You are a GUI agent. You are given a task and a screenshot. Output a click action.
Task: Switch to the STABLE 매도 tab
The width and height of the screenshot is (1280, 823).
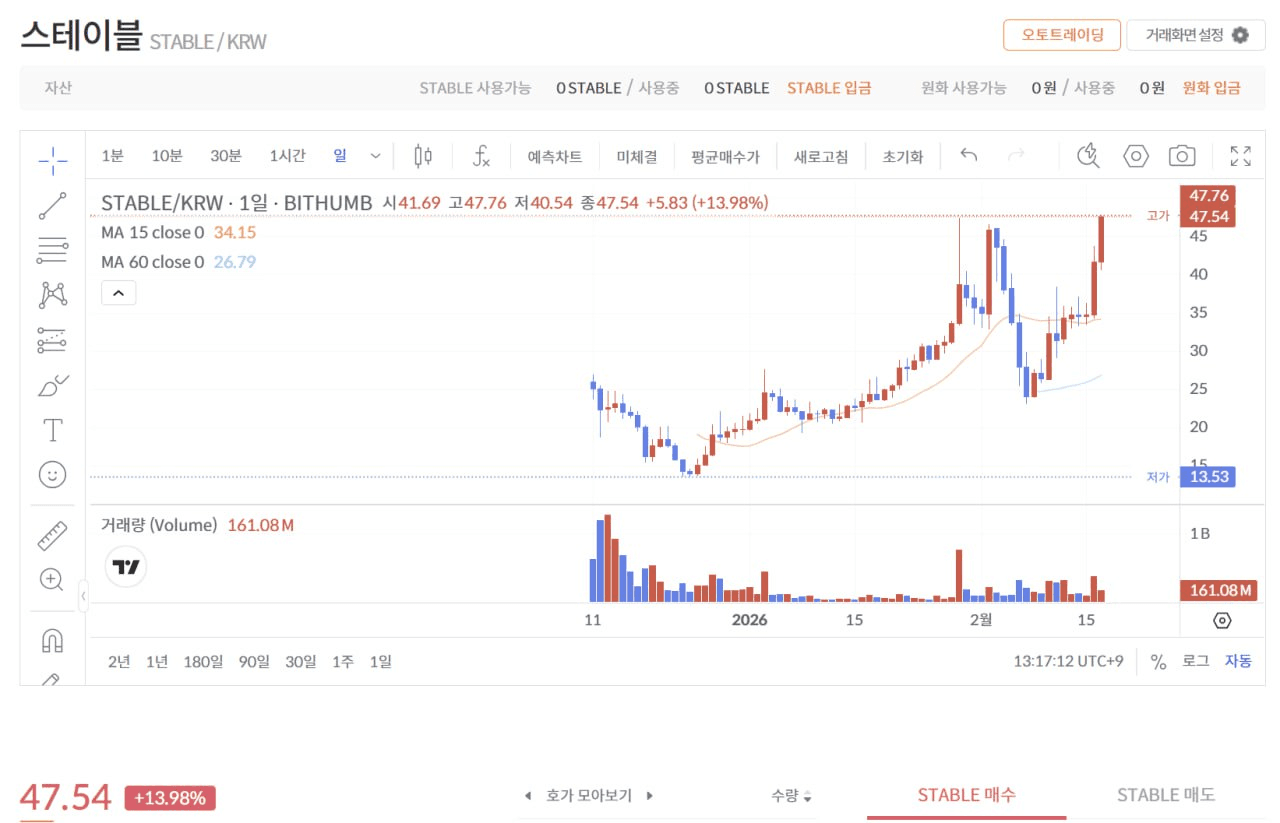tap(1166, 795)
